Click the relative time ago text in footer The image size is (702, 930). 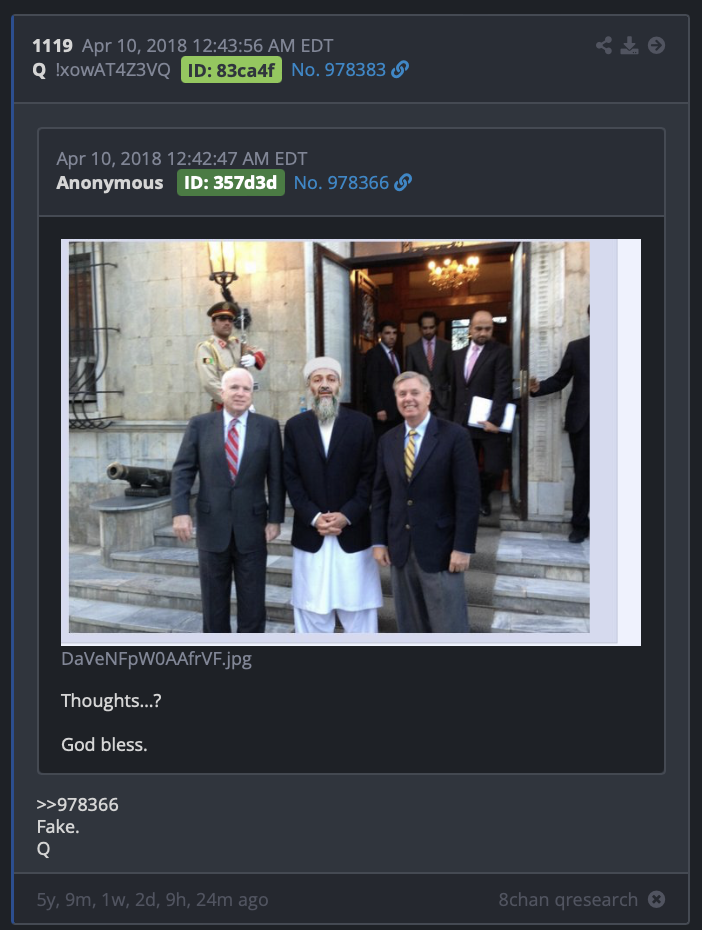click(x=152, y=900)
